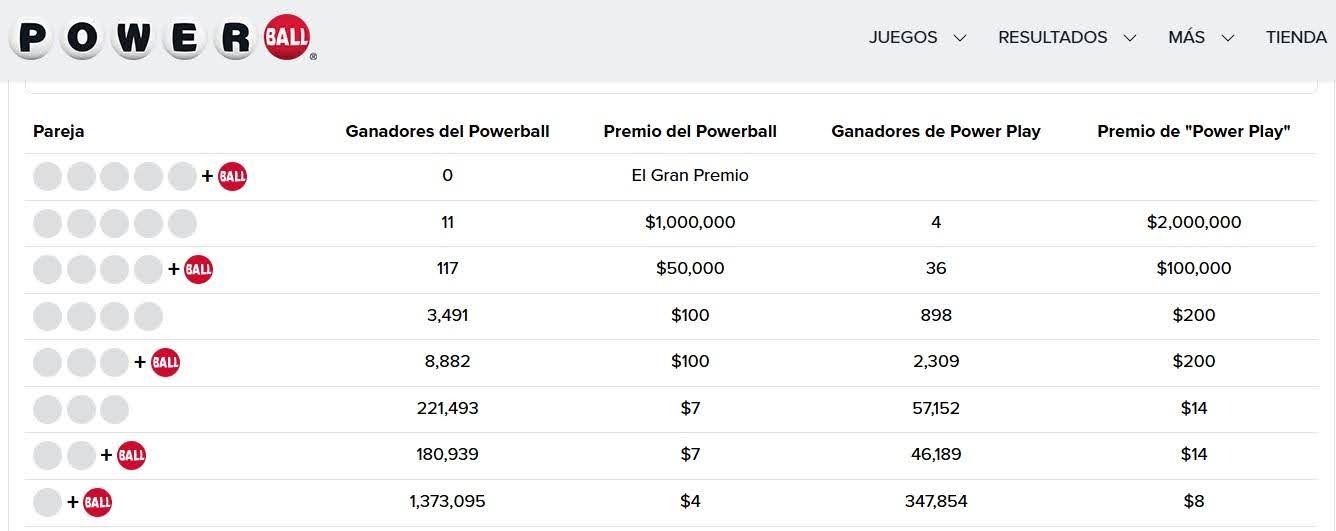Click the Pareja column header

coord(58,131)
